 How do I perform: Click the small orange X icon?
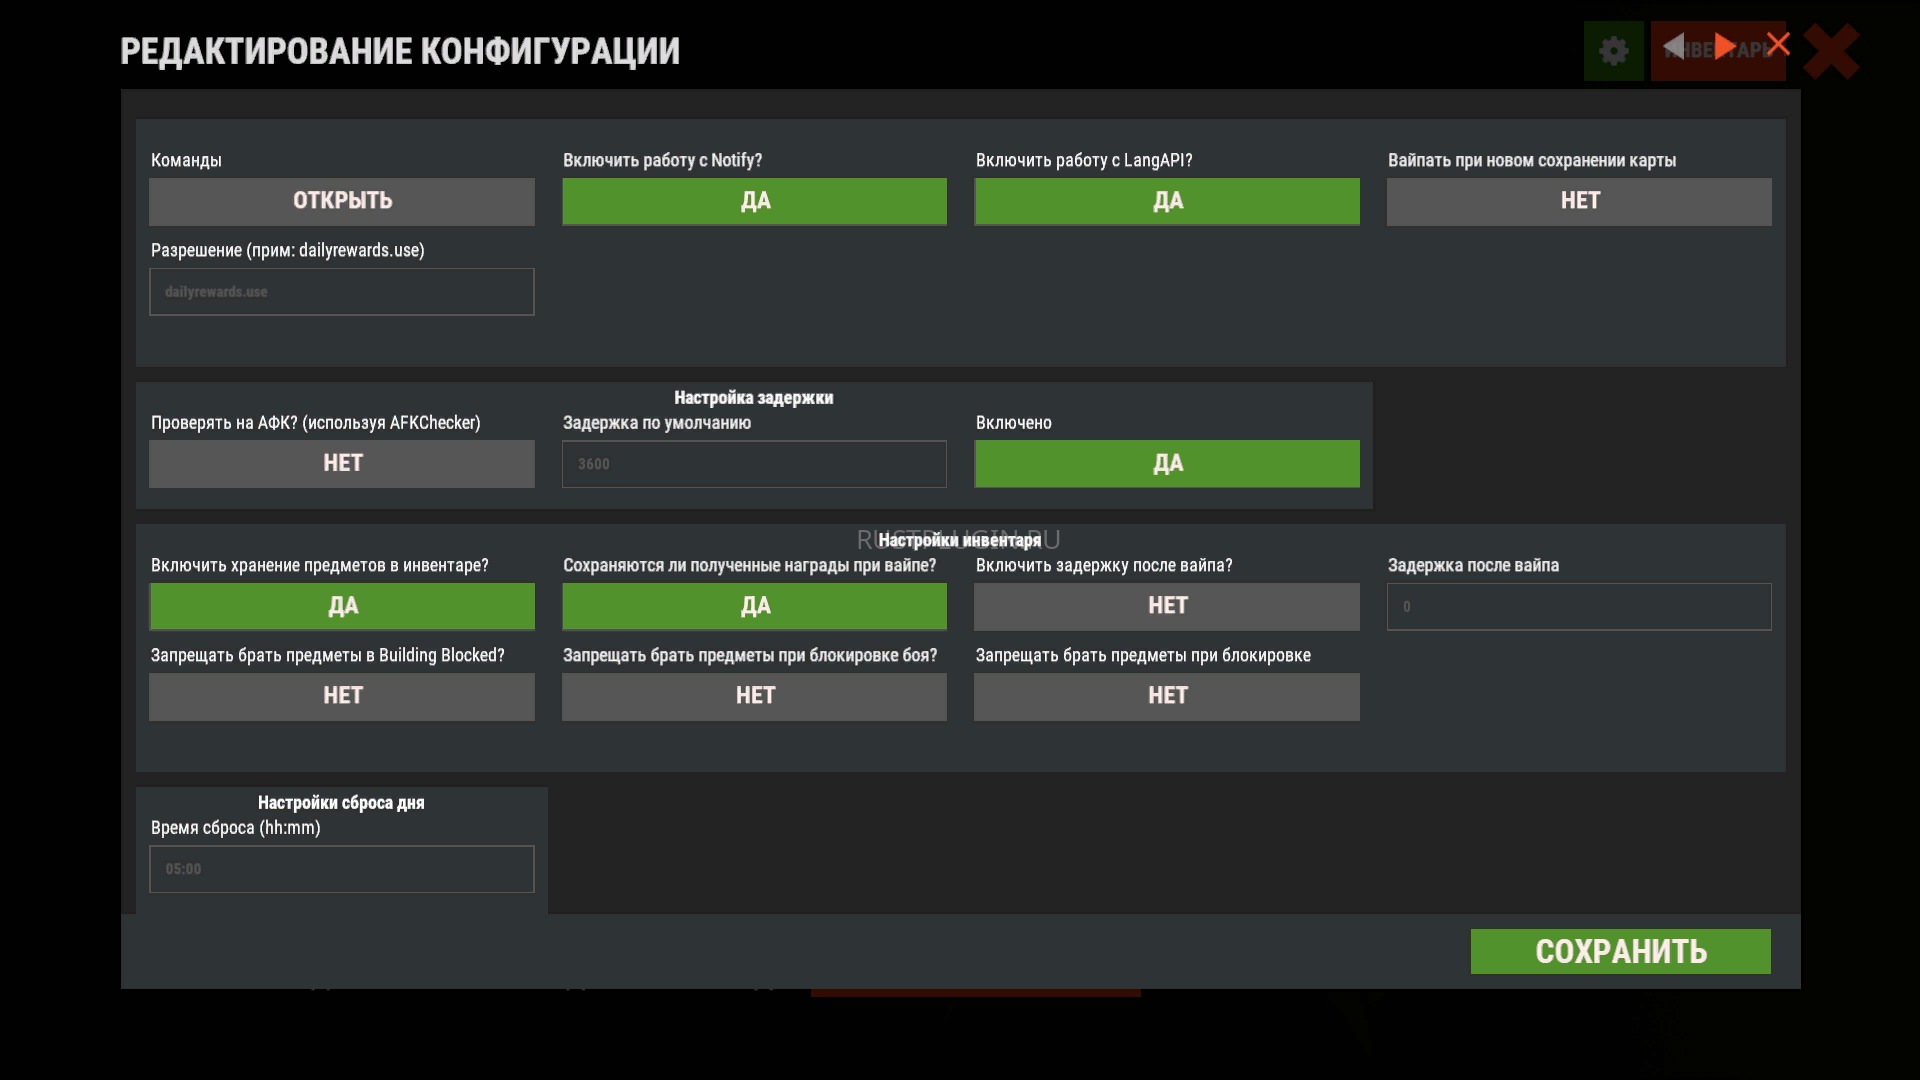click(1778, 44)
